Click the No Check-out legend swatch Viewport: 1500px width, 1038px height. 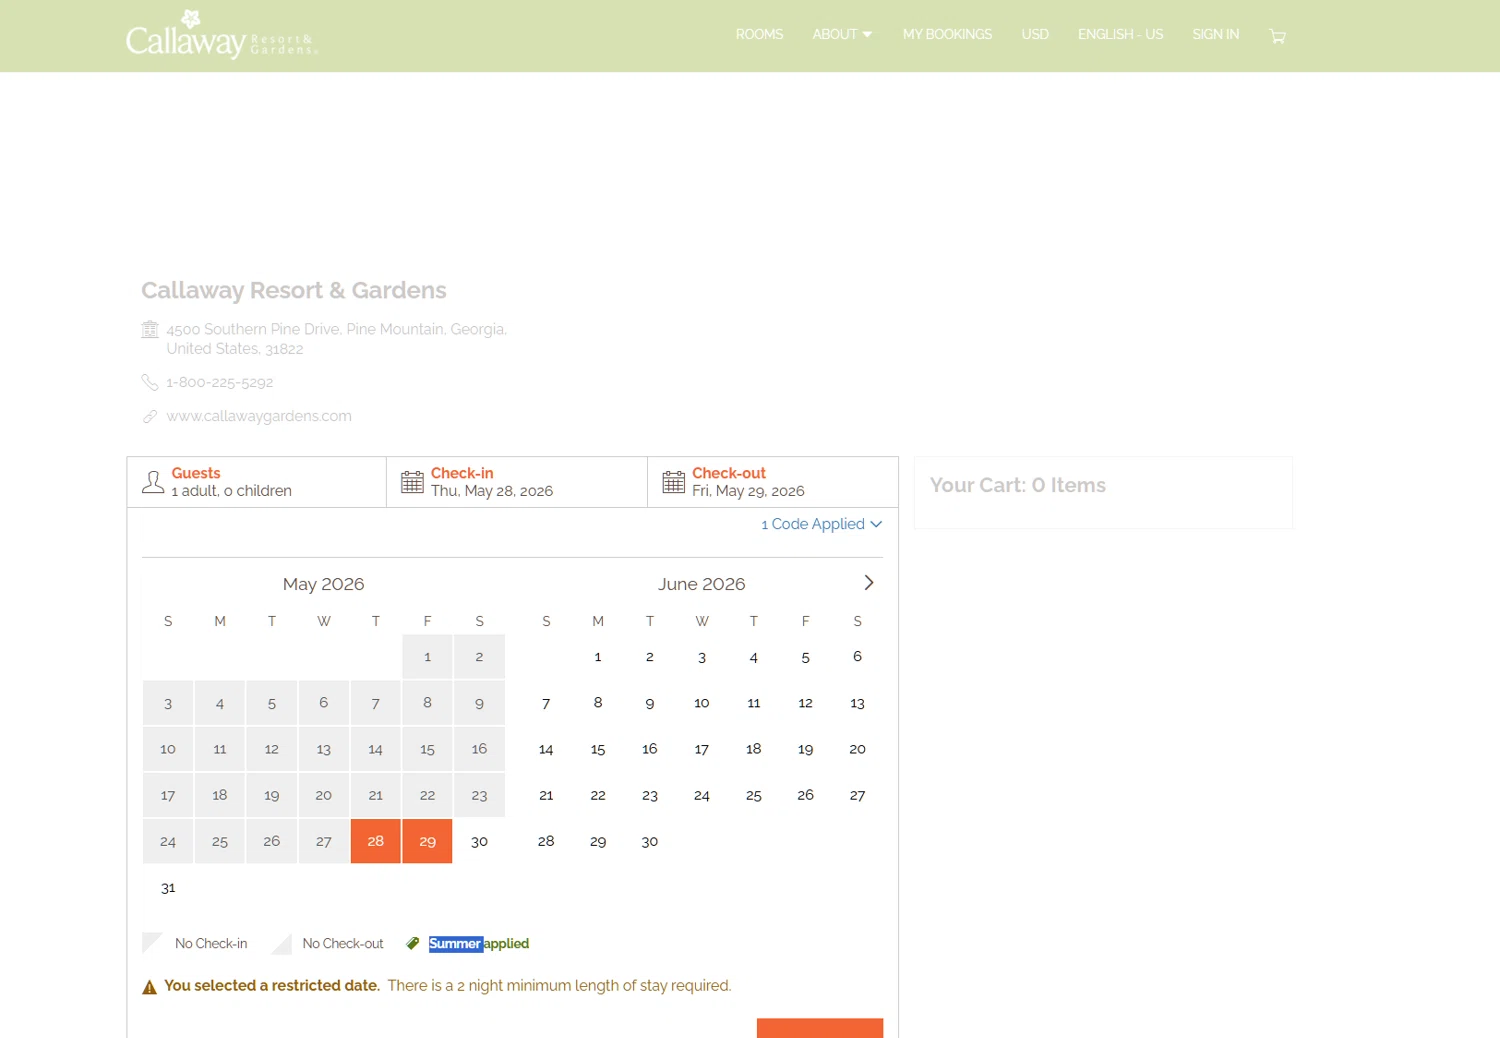tap(281, 943)
